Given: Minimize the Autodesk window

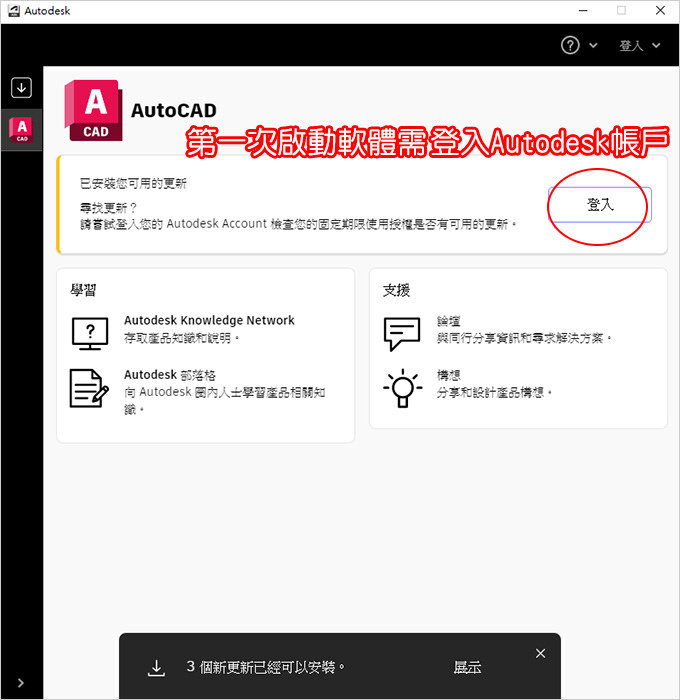Looking at the screenshot, I should point(583,11).
